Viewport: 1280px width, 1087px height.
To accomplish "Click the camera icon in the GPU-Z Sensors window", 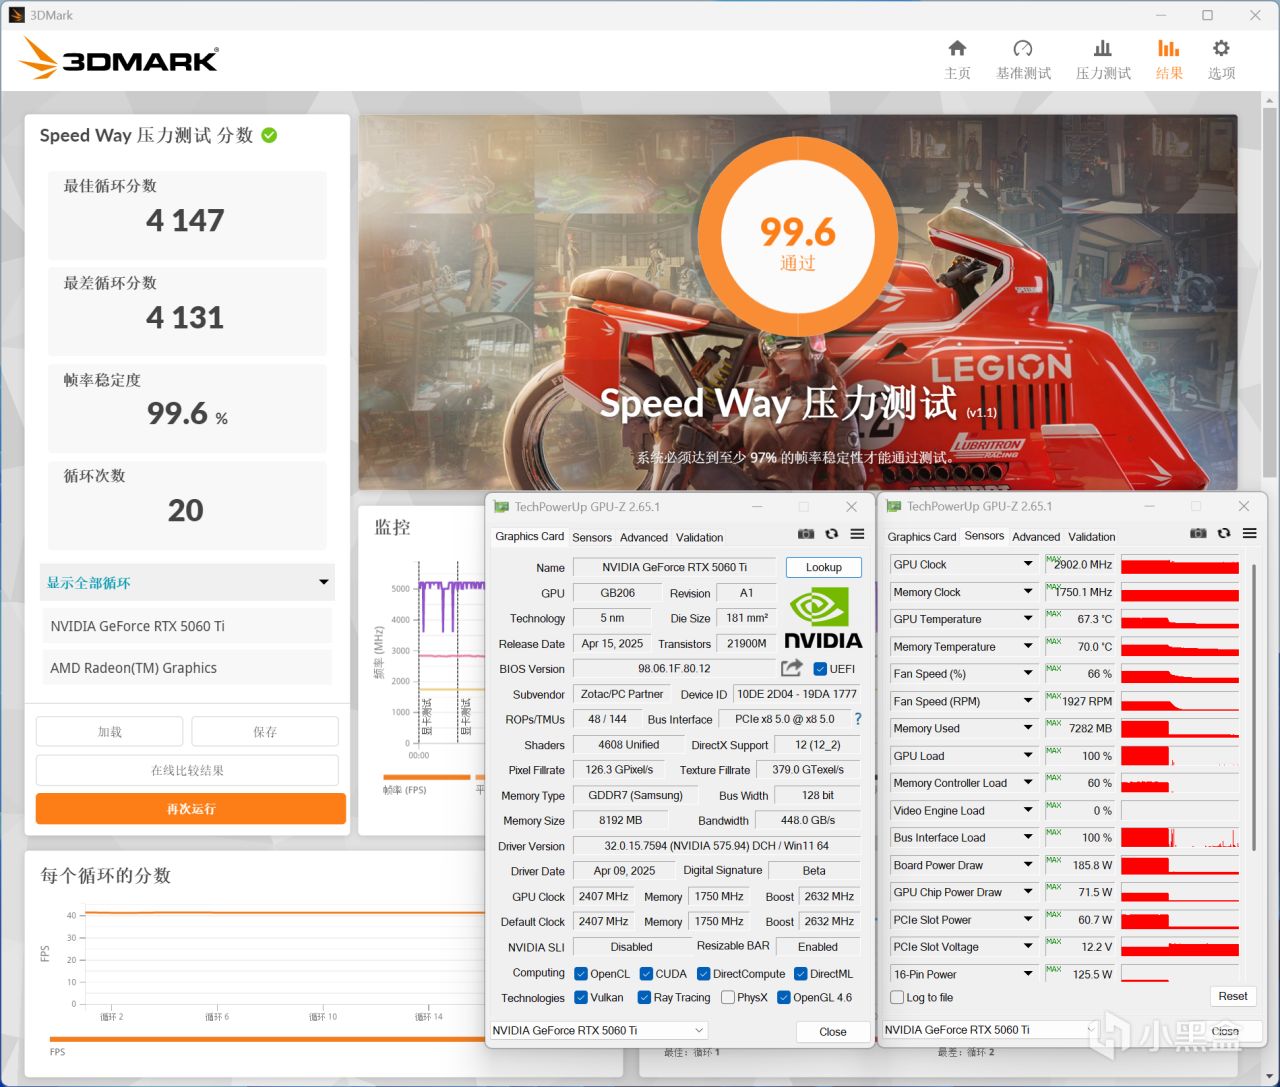I will pyautogui.click(x=1198, y=534).
